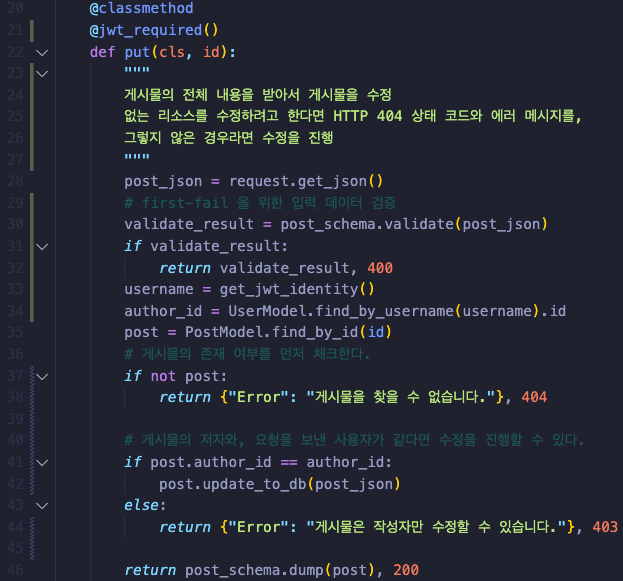Viewport: 623px width, 581px height.
Task: Place cursor on 'request.get_json' call
Action: point(298,181)
